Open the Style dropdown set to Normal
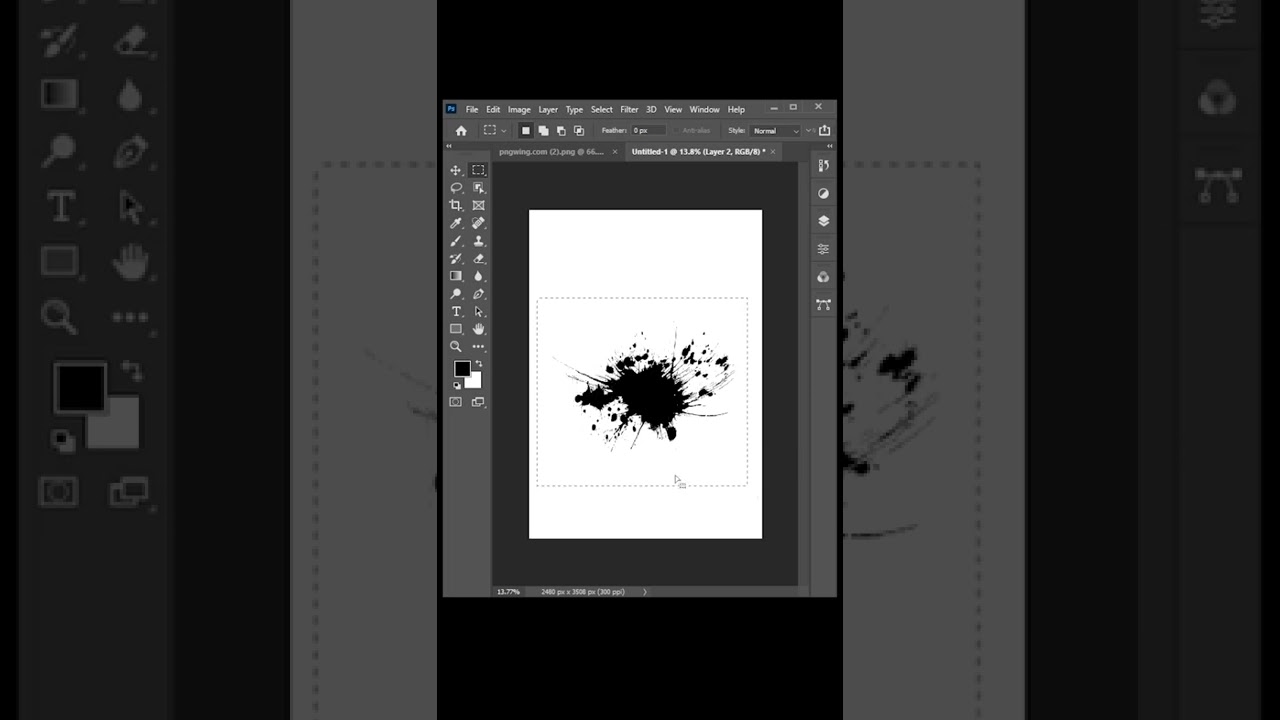The image size is (1280, 720). click(776, 131)
